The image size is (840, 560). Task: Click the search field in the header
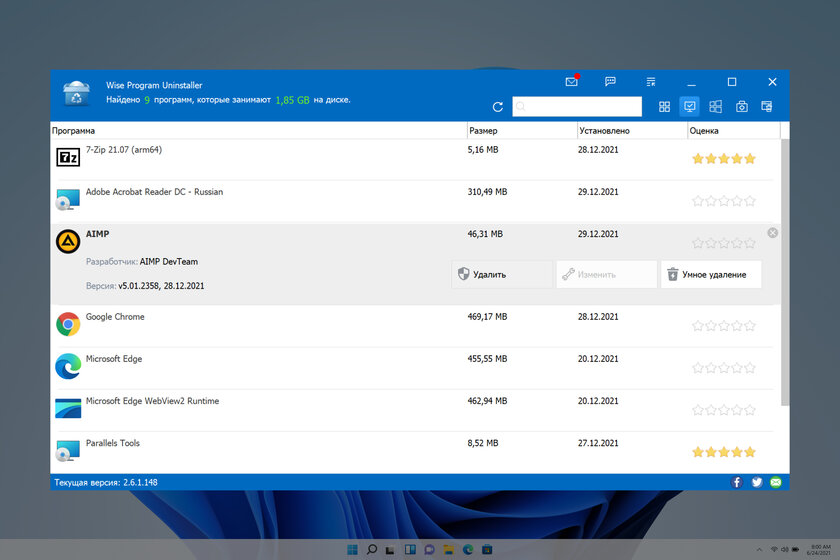pyautogui.click(x=577, y=106)
